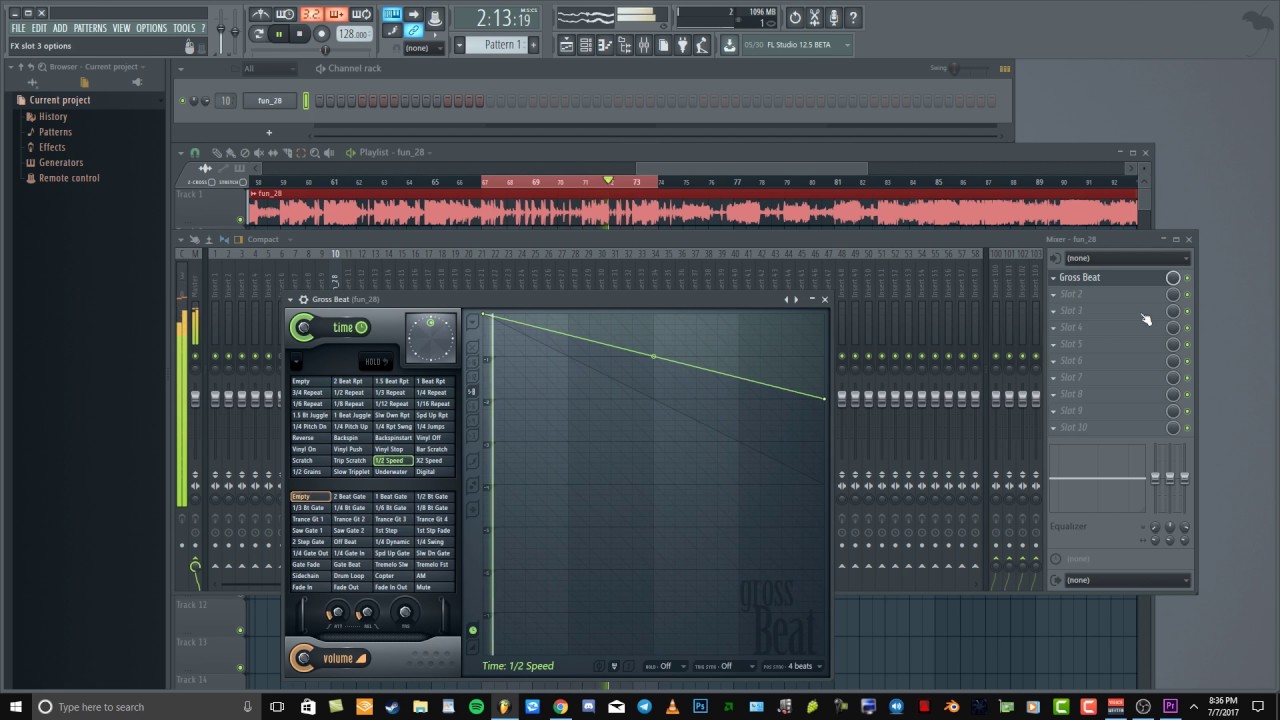Open Slot 2 effect menu arrow
Image resolution: width=1280 pixels, height=720 pixels.
(x=1053, y=295)
